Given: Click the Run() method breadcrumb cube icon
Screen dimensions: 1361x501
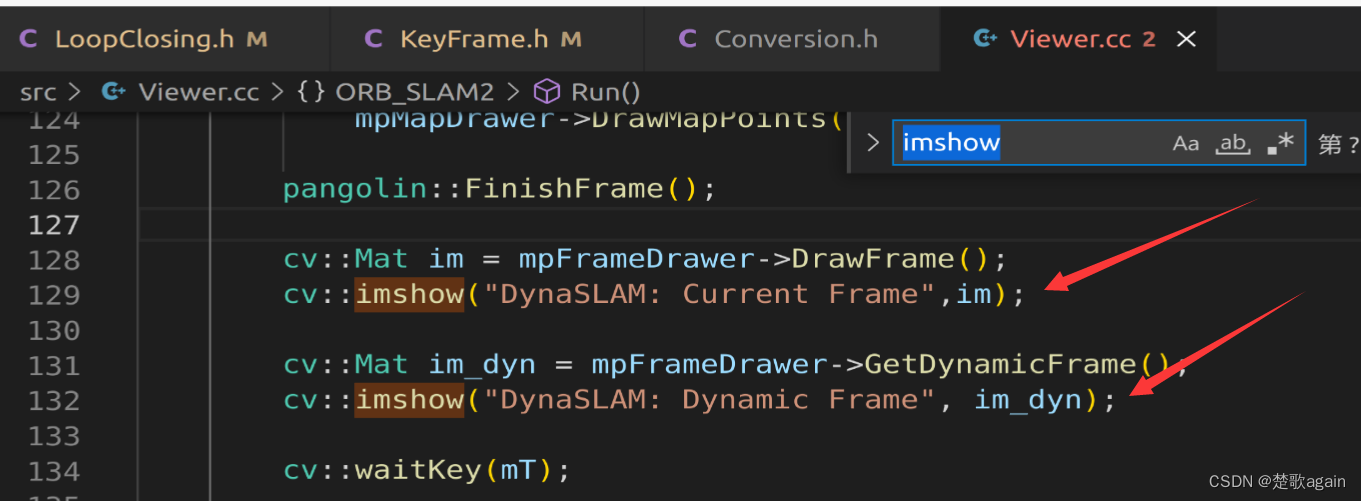Looking at the screenshot, I should (x=546, y=92).
